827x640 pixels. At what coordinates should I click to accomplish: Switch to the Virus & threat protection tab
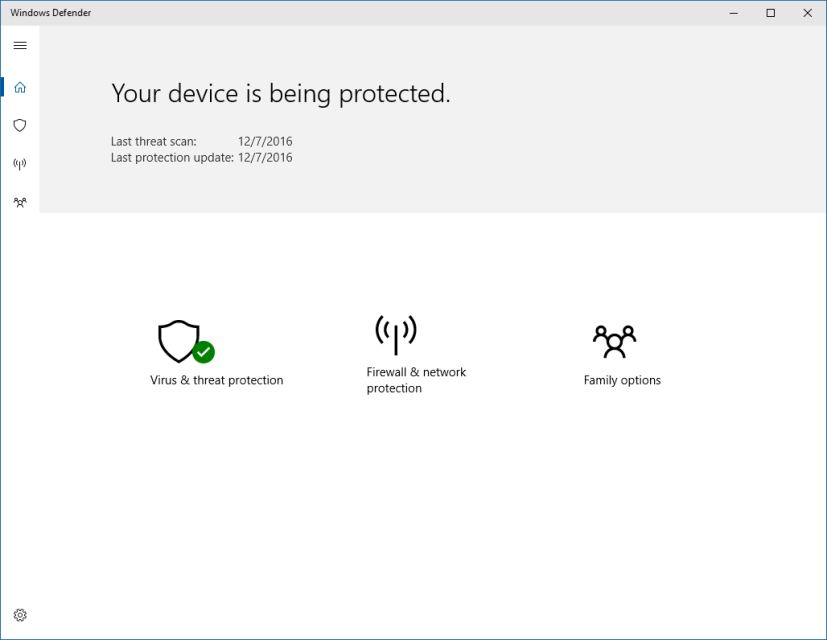pos(19,124)
